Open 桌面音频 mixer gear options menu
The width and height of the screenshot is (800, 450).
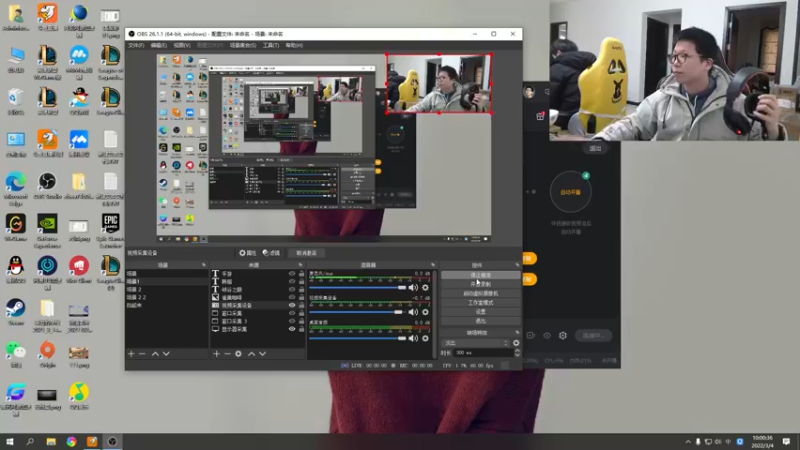(425, 338)
